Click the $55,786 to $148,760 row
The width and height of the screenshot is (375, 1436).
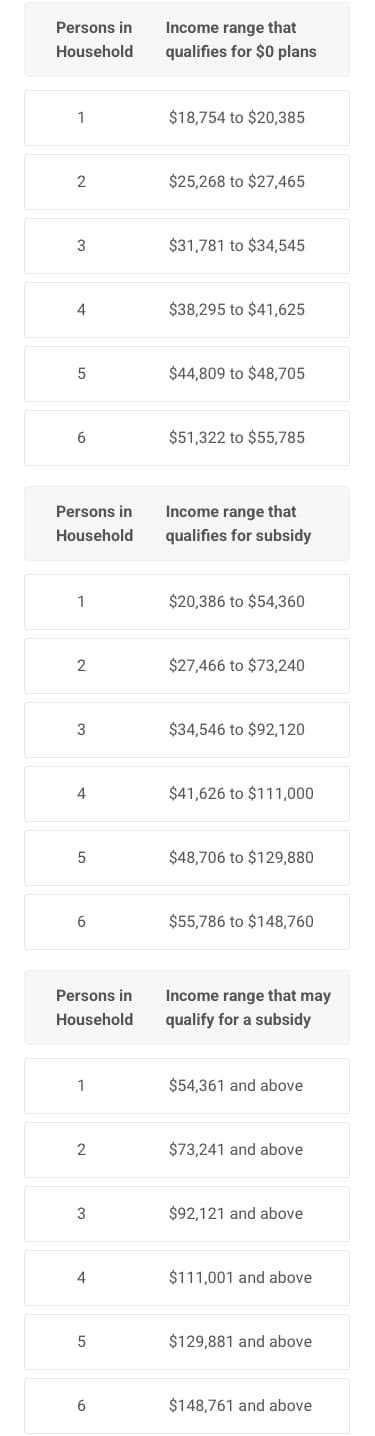[x=187, y=922]
